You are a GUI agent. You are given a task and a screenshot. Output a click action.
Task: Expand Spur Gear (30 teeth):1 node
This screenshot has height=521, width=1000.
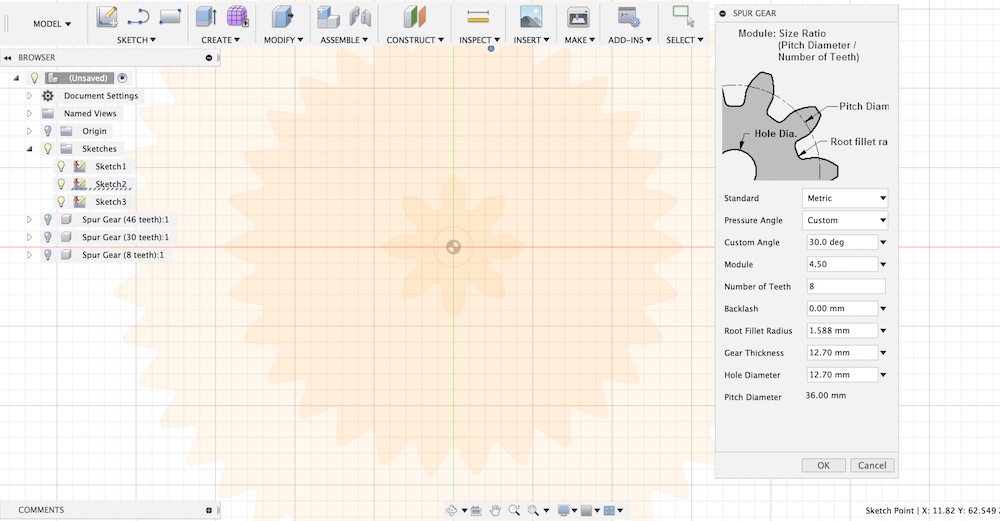tap(29, 237)
